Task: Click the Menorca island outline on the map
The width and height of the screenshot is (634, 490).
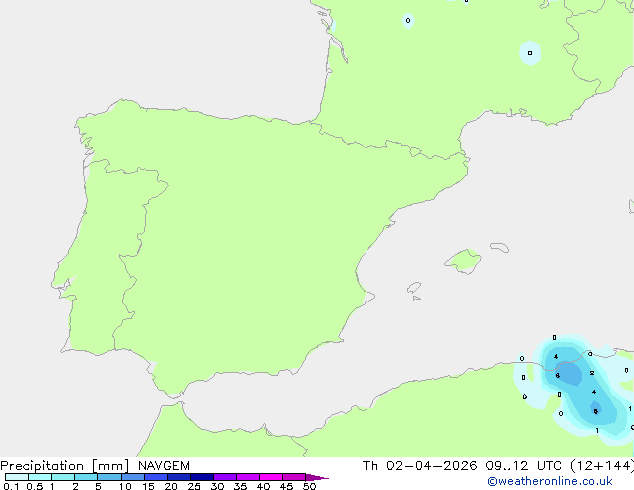Action: pos(499,247)
